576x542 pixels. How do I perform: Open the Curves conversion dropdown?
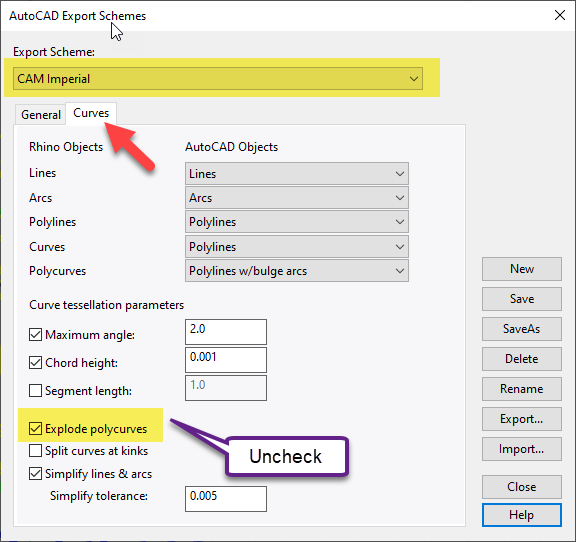pos(297,247)
